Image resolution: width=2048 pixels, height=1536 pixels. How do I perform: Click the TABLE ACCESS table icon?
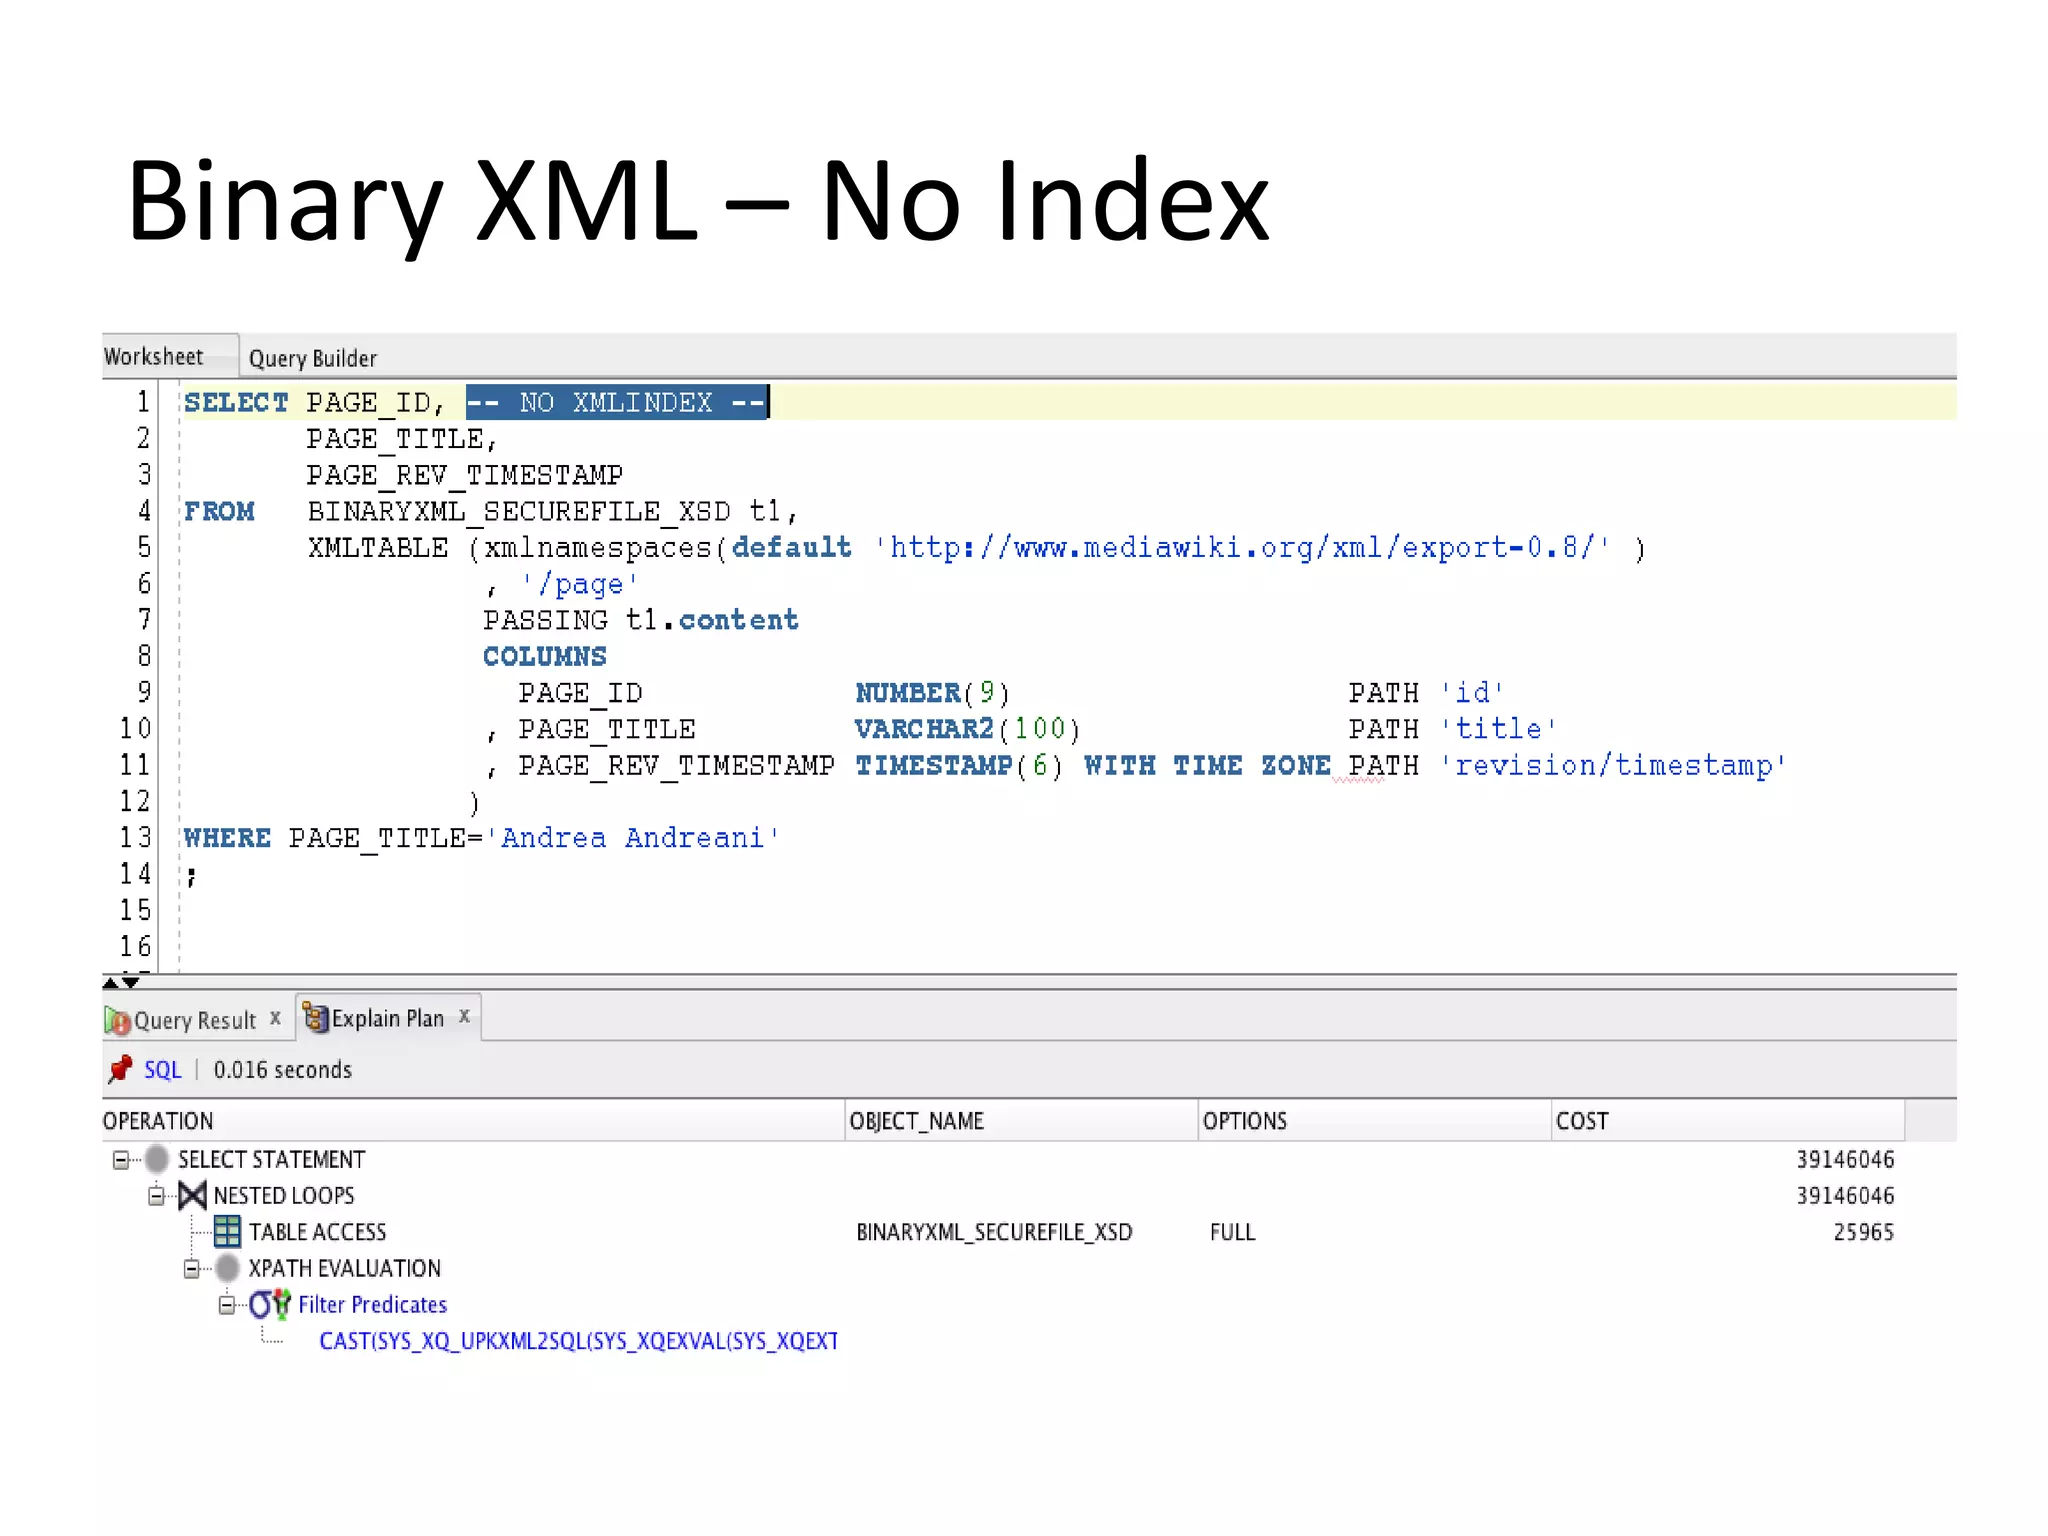pos(228,1231)
